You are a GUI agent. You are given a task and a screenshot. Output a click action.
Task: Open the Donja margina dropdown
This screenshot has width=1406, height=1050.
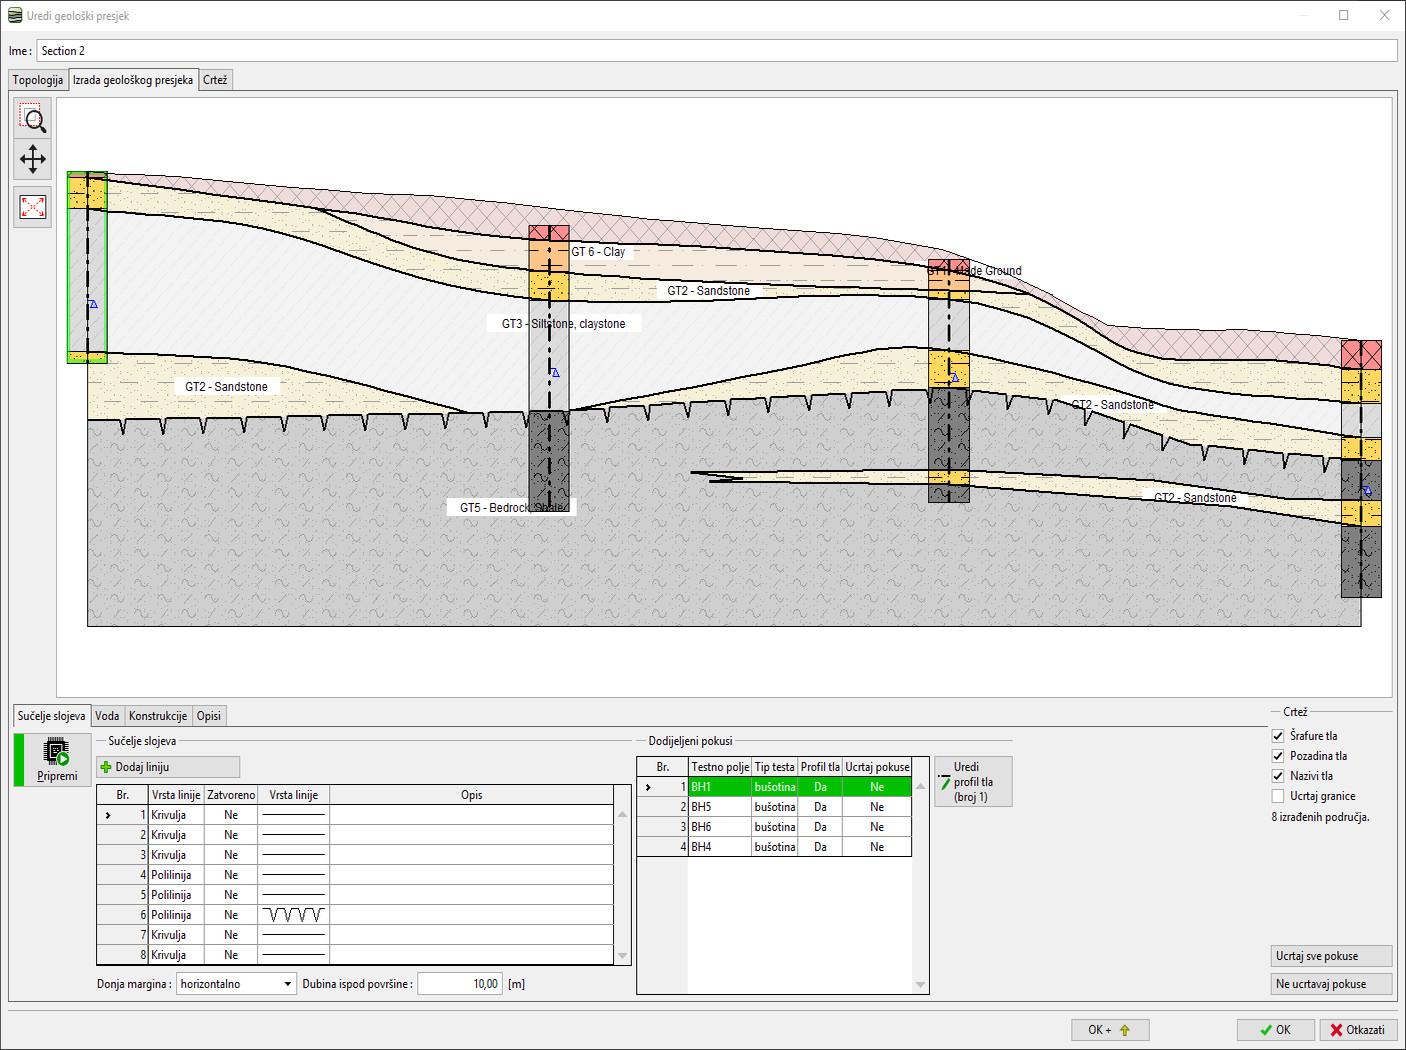point(236,984)
